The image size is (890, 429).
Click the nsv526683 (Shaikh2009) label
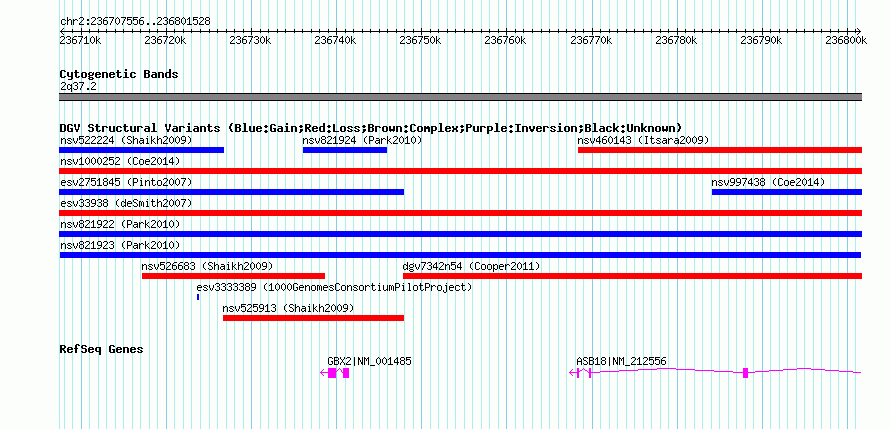click(x=207, y=266)
